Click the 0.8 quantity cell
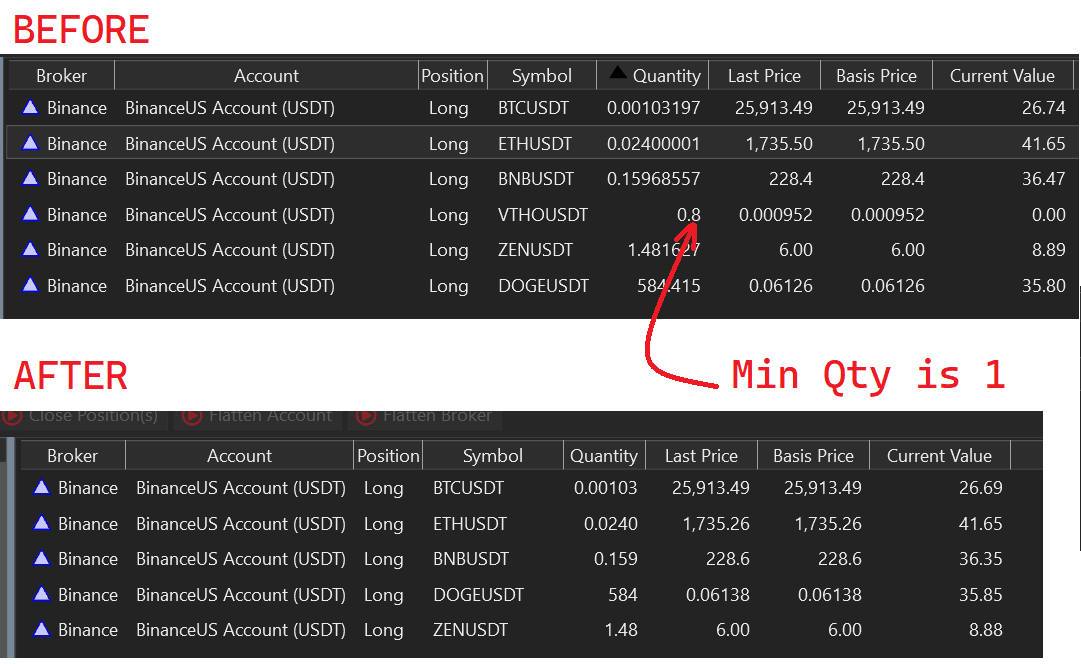The height and width of the screenshot is (664, 1081). tap(688, 215)
